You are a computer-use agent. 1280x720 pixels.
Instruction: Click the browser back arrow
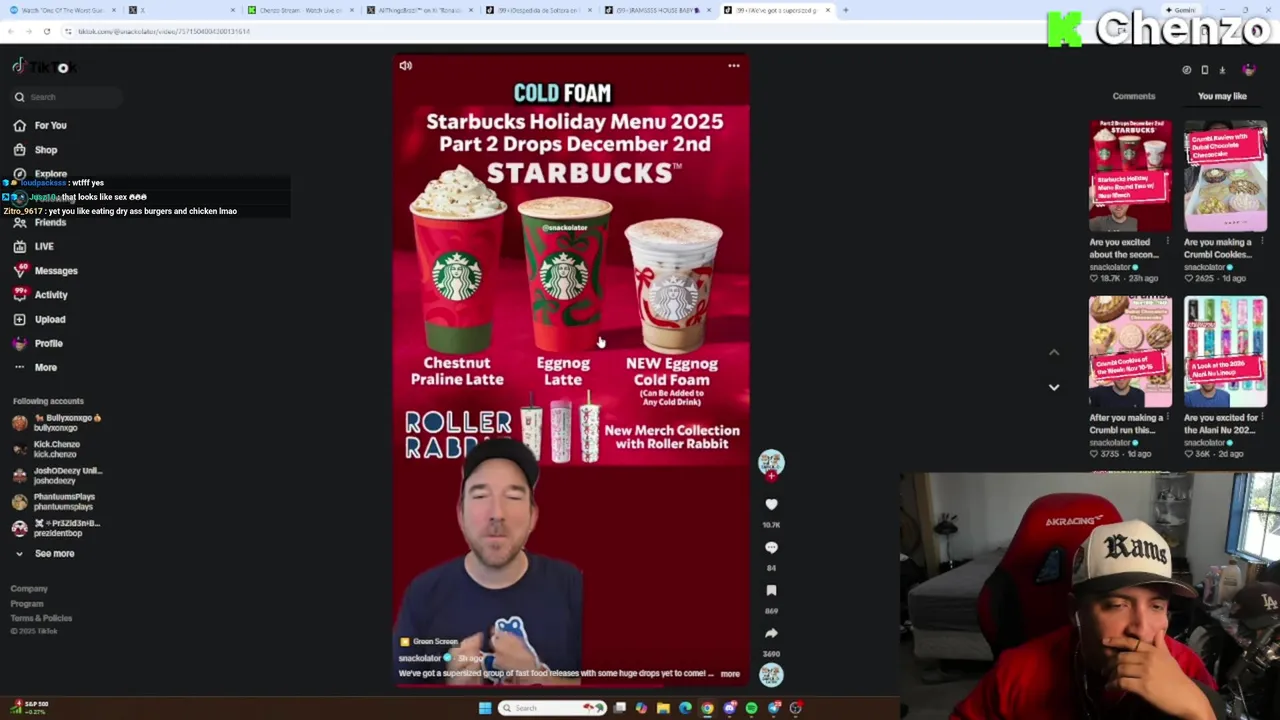10,31
